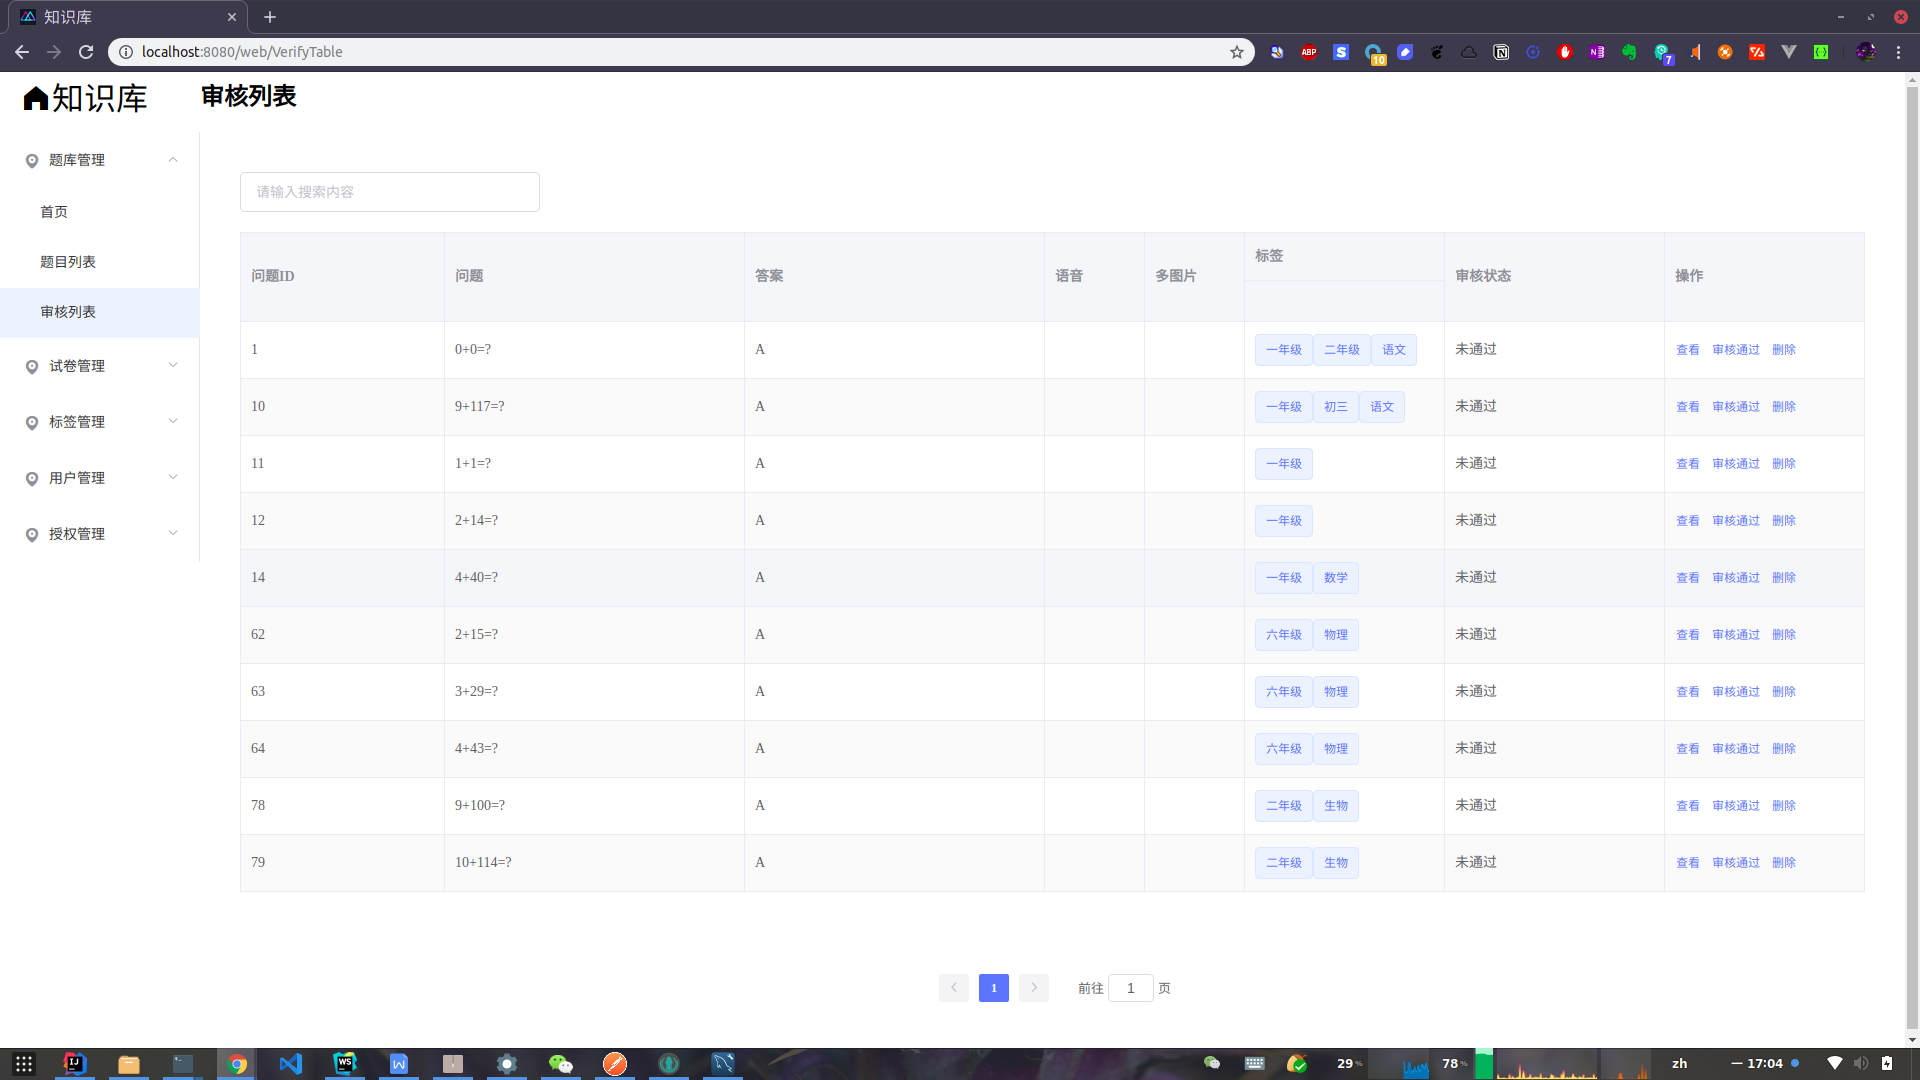Open the 题目列表 menu item
This screenshot has height=1080, width=1920.
pyautogui.click(x=68, y=262)
